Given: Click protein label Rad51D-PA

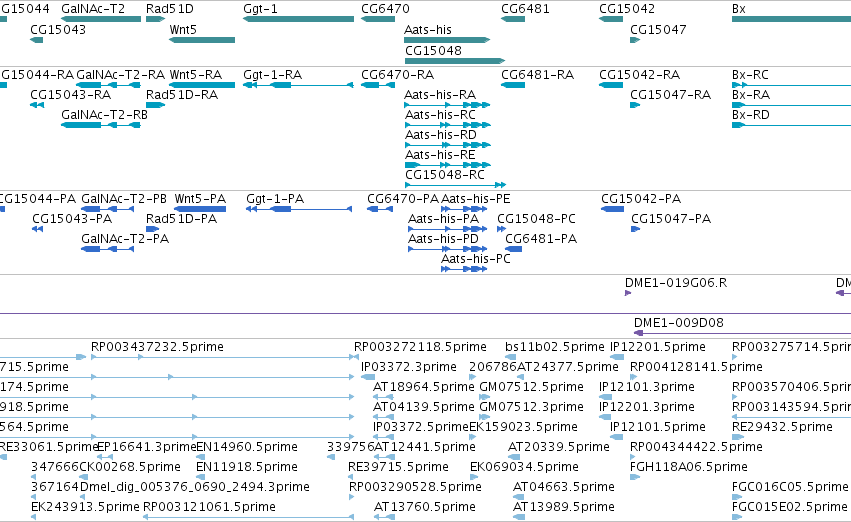Looking at the screenshot, I should 181,219.
